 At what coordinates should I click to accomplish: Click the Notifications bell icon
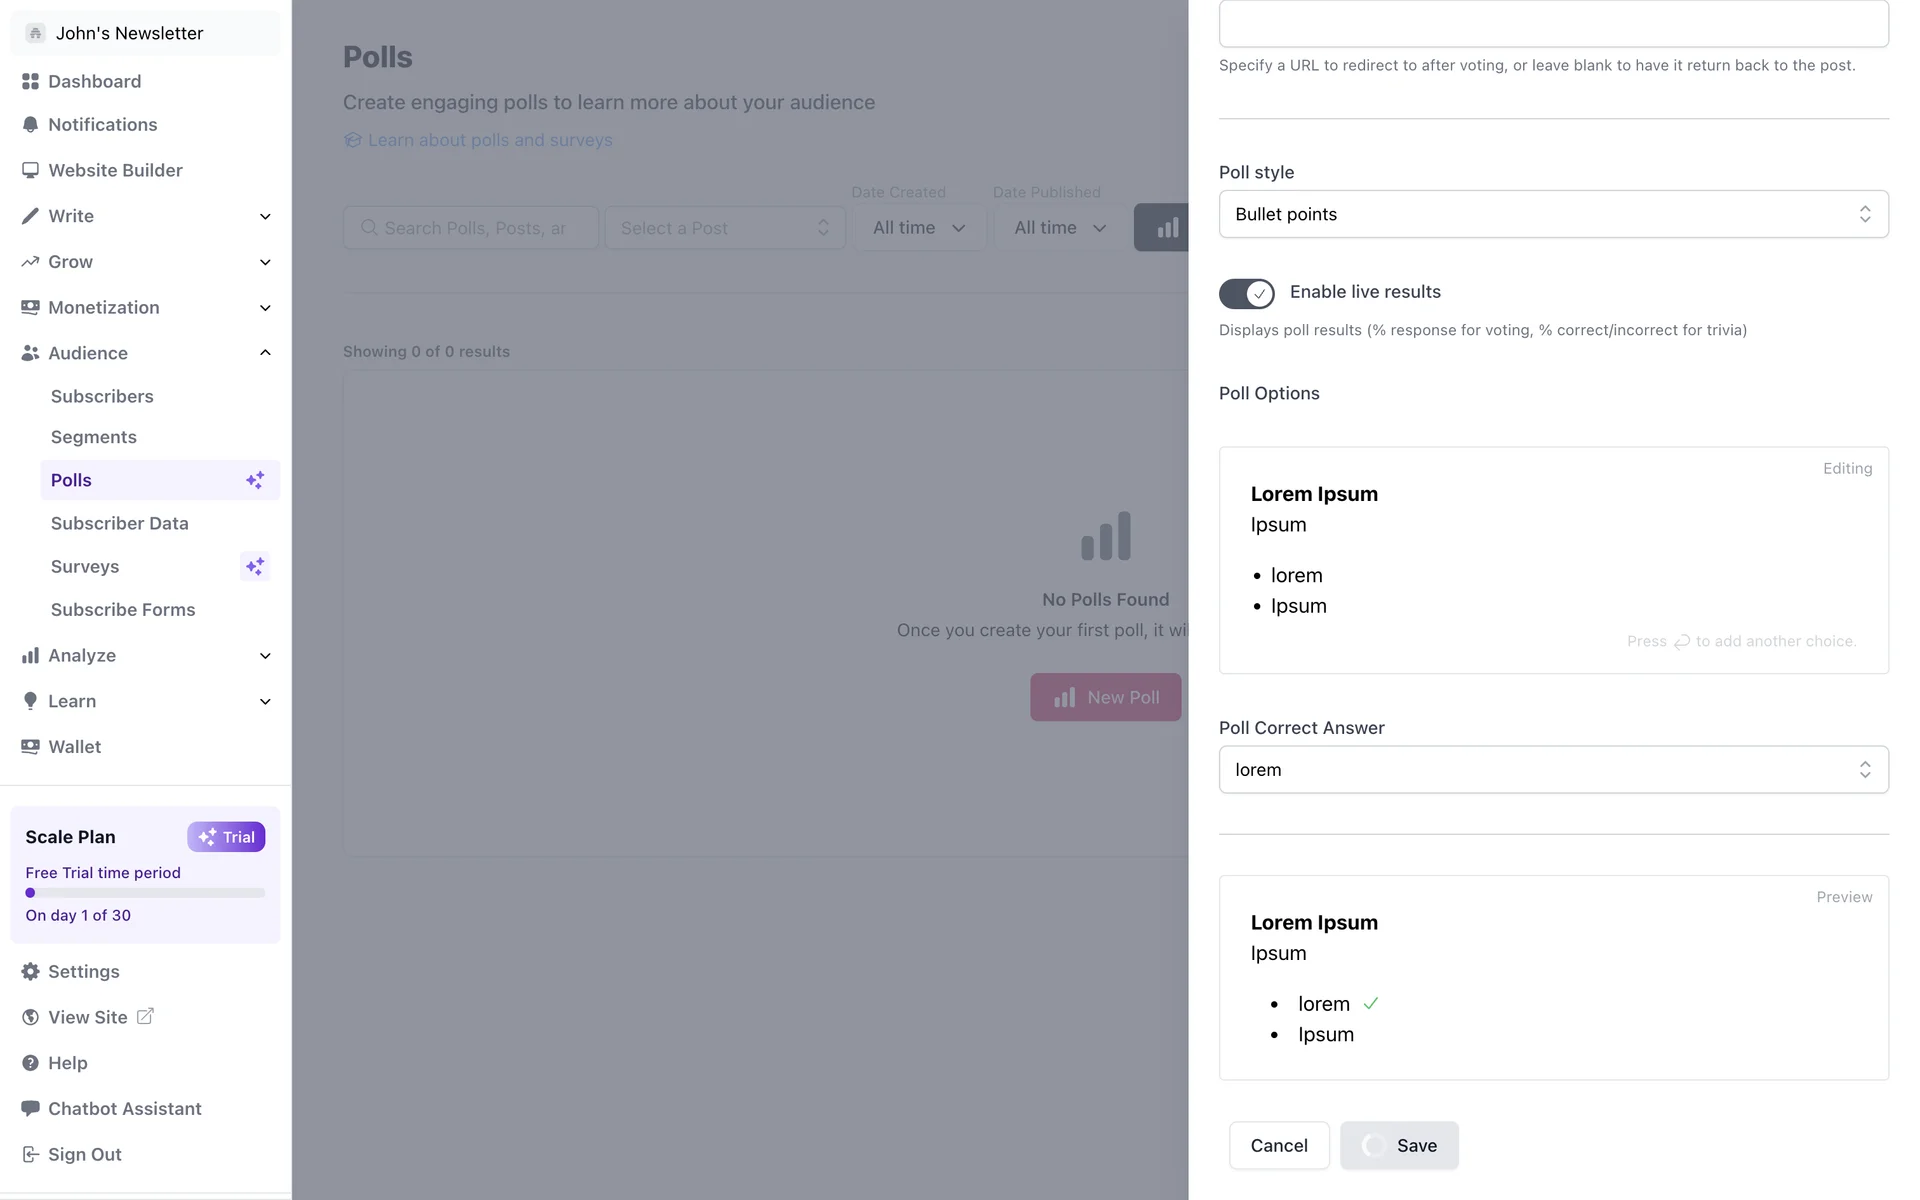click(x=30, y=125)
